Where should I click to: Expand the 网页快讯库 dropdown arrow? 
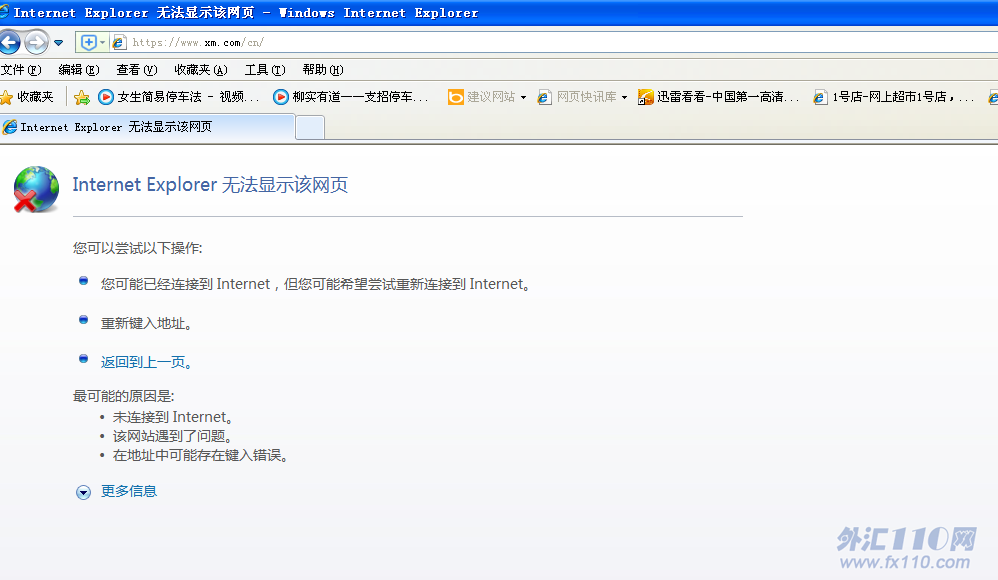624,97
